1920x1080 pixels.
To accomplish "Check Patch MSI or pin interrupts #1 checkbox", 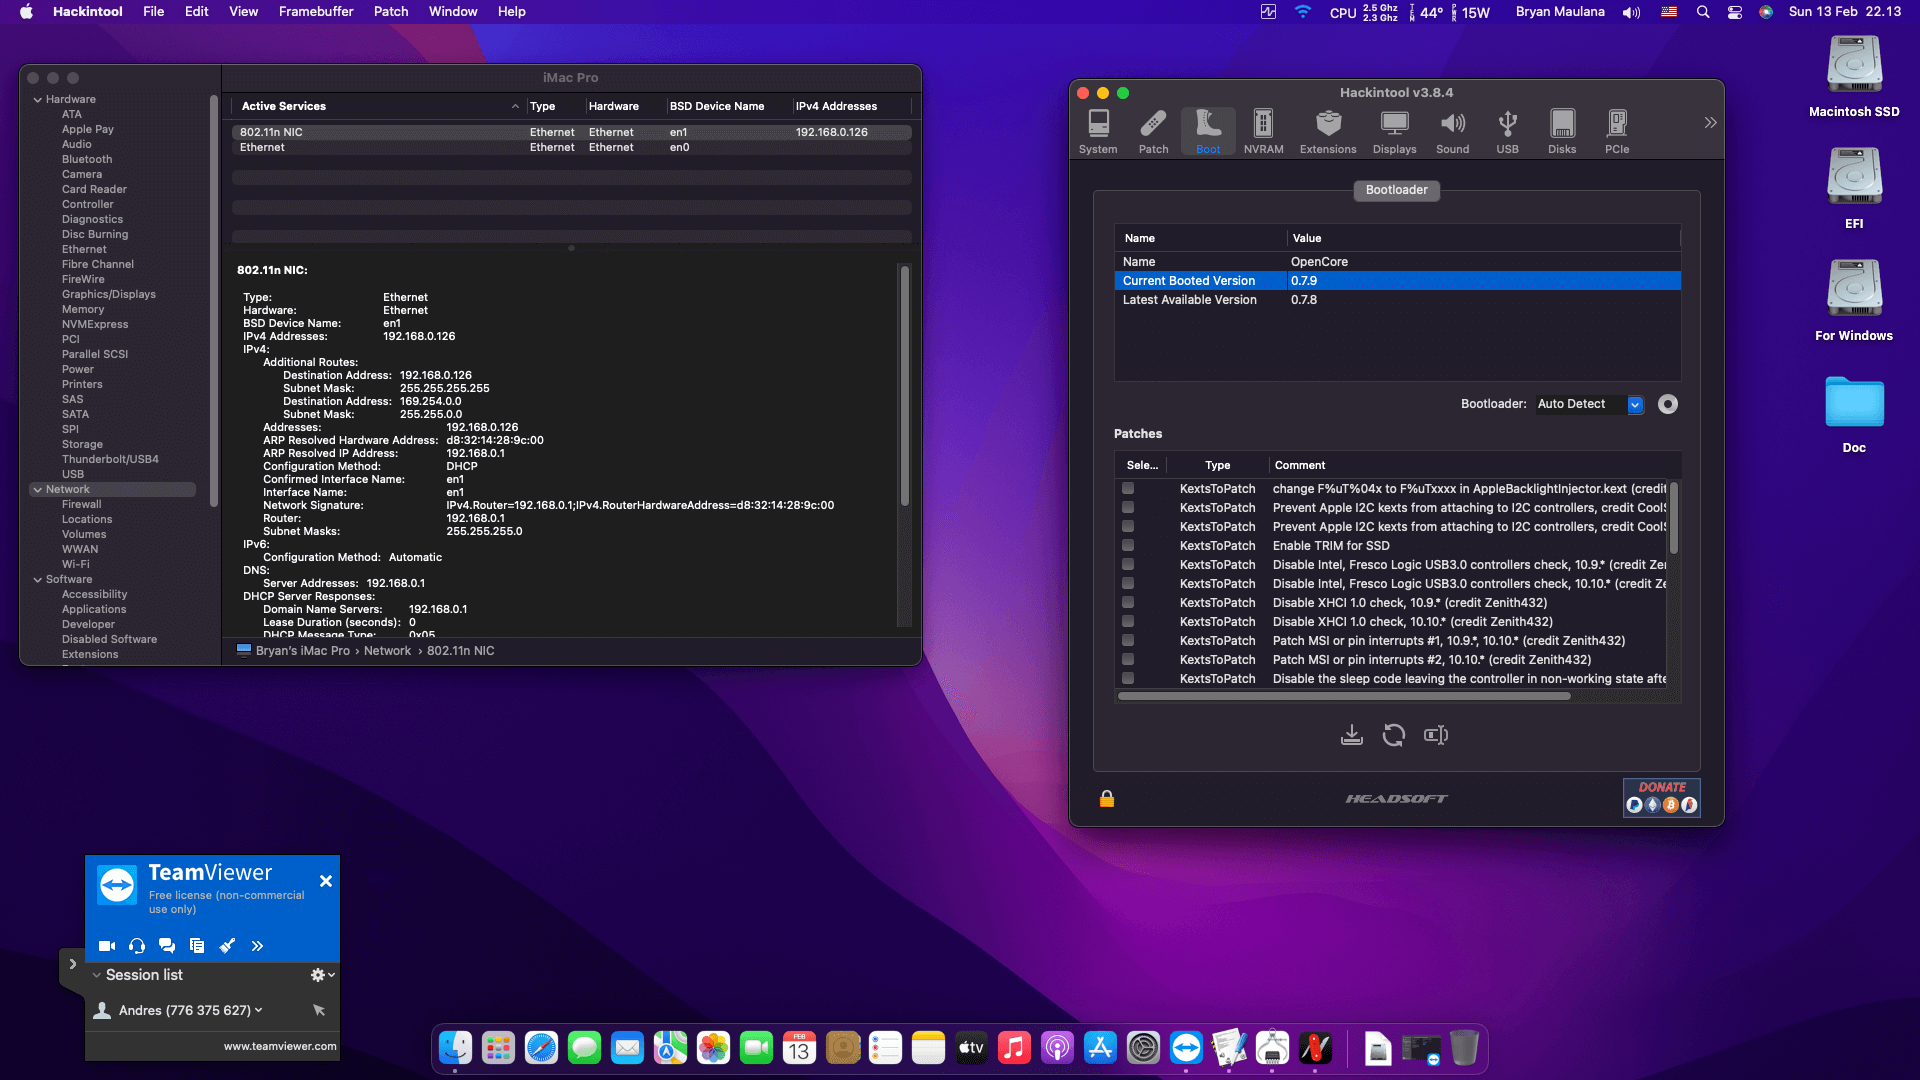I will click(x=1128, y=640).
